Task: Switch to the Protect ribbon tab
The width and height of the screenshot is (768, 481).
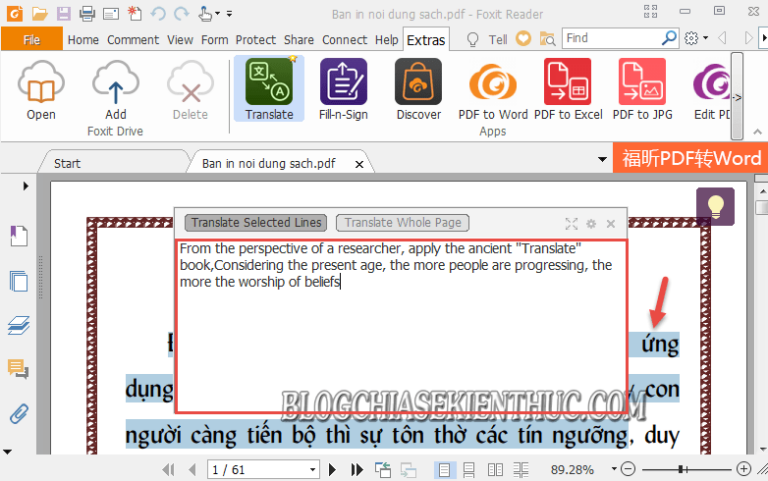Action: point(256,40)
